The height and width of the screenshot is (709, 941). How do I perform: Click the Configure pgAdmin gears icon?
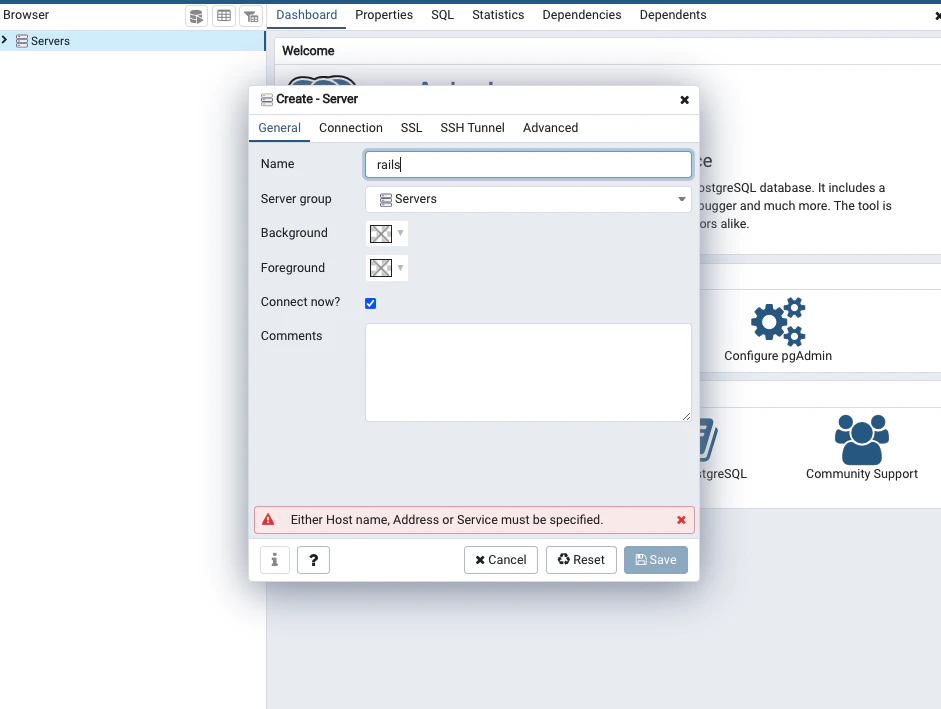point(778,321)
